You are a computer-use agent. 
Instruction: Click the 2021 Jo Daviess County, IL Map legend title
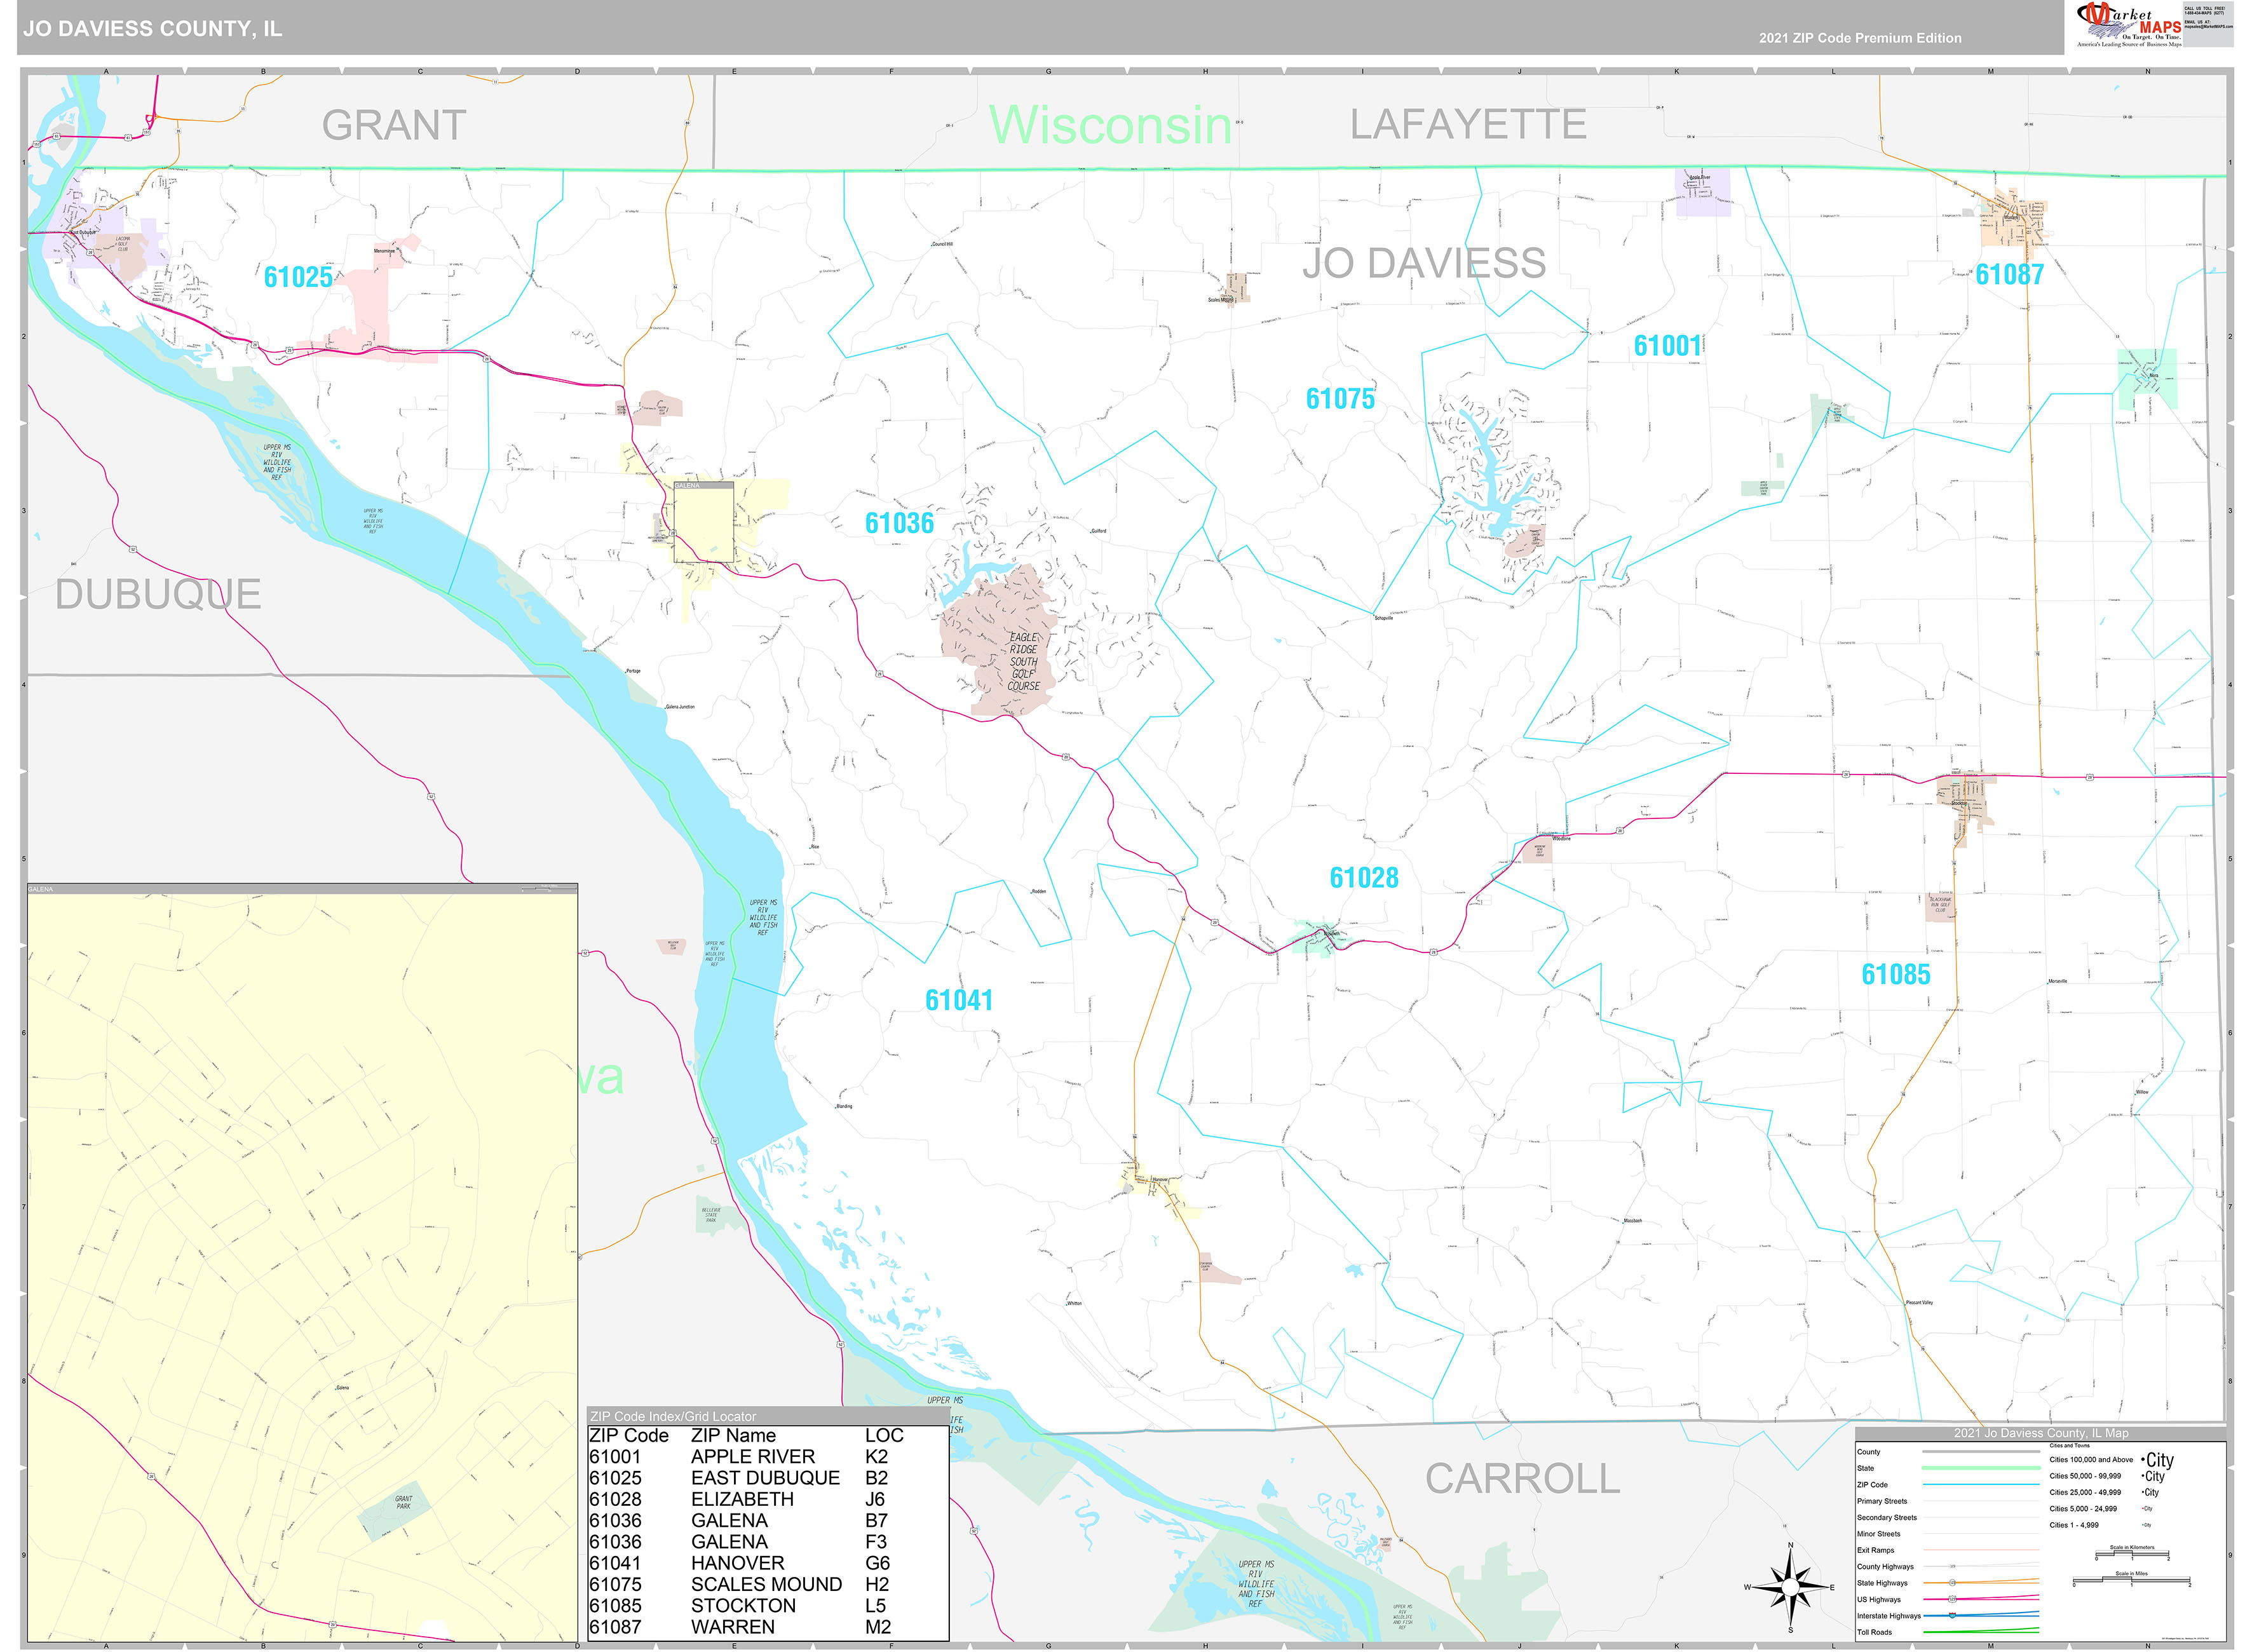tap(2041, 1433)
